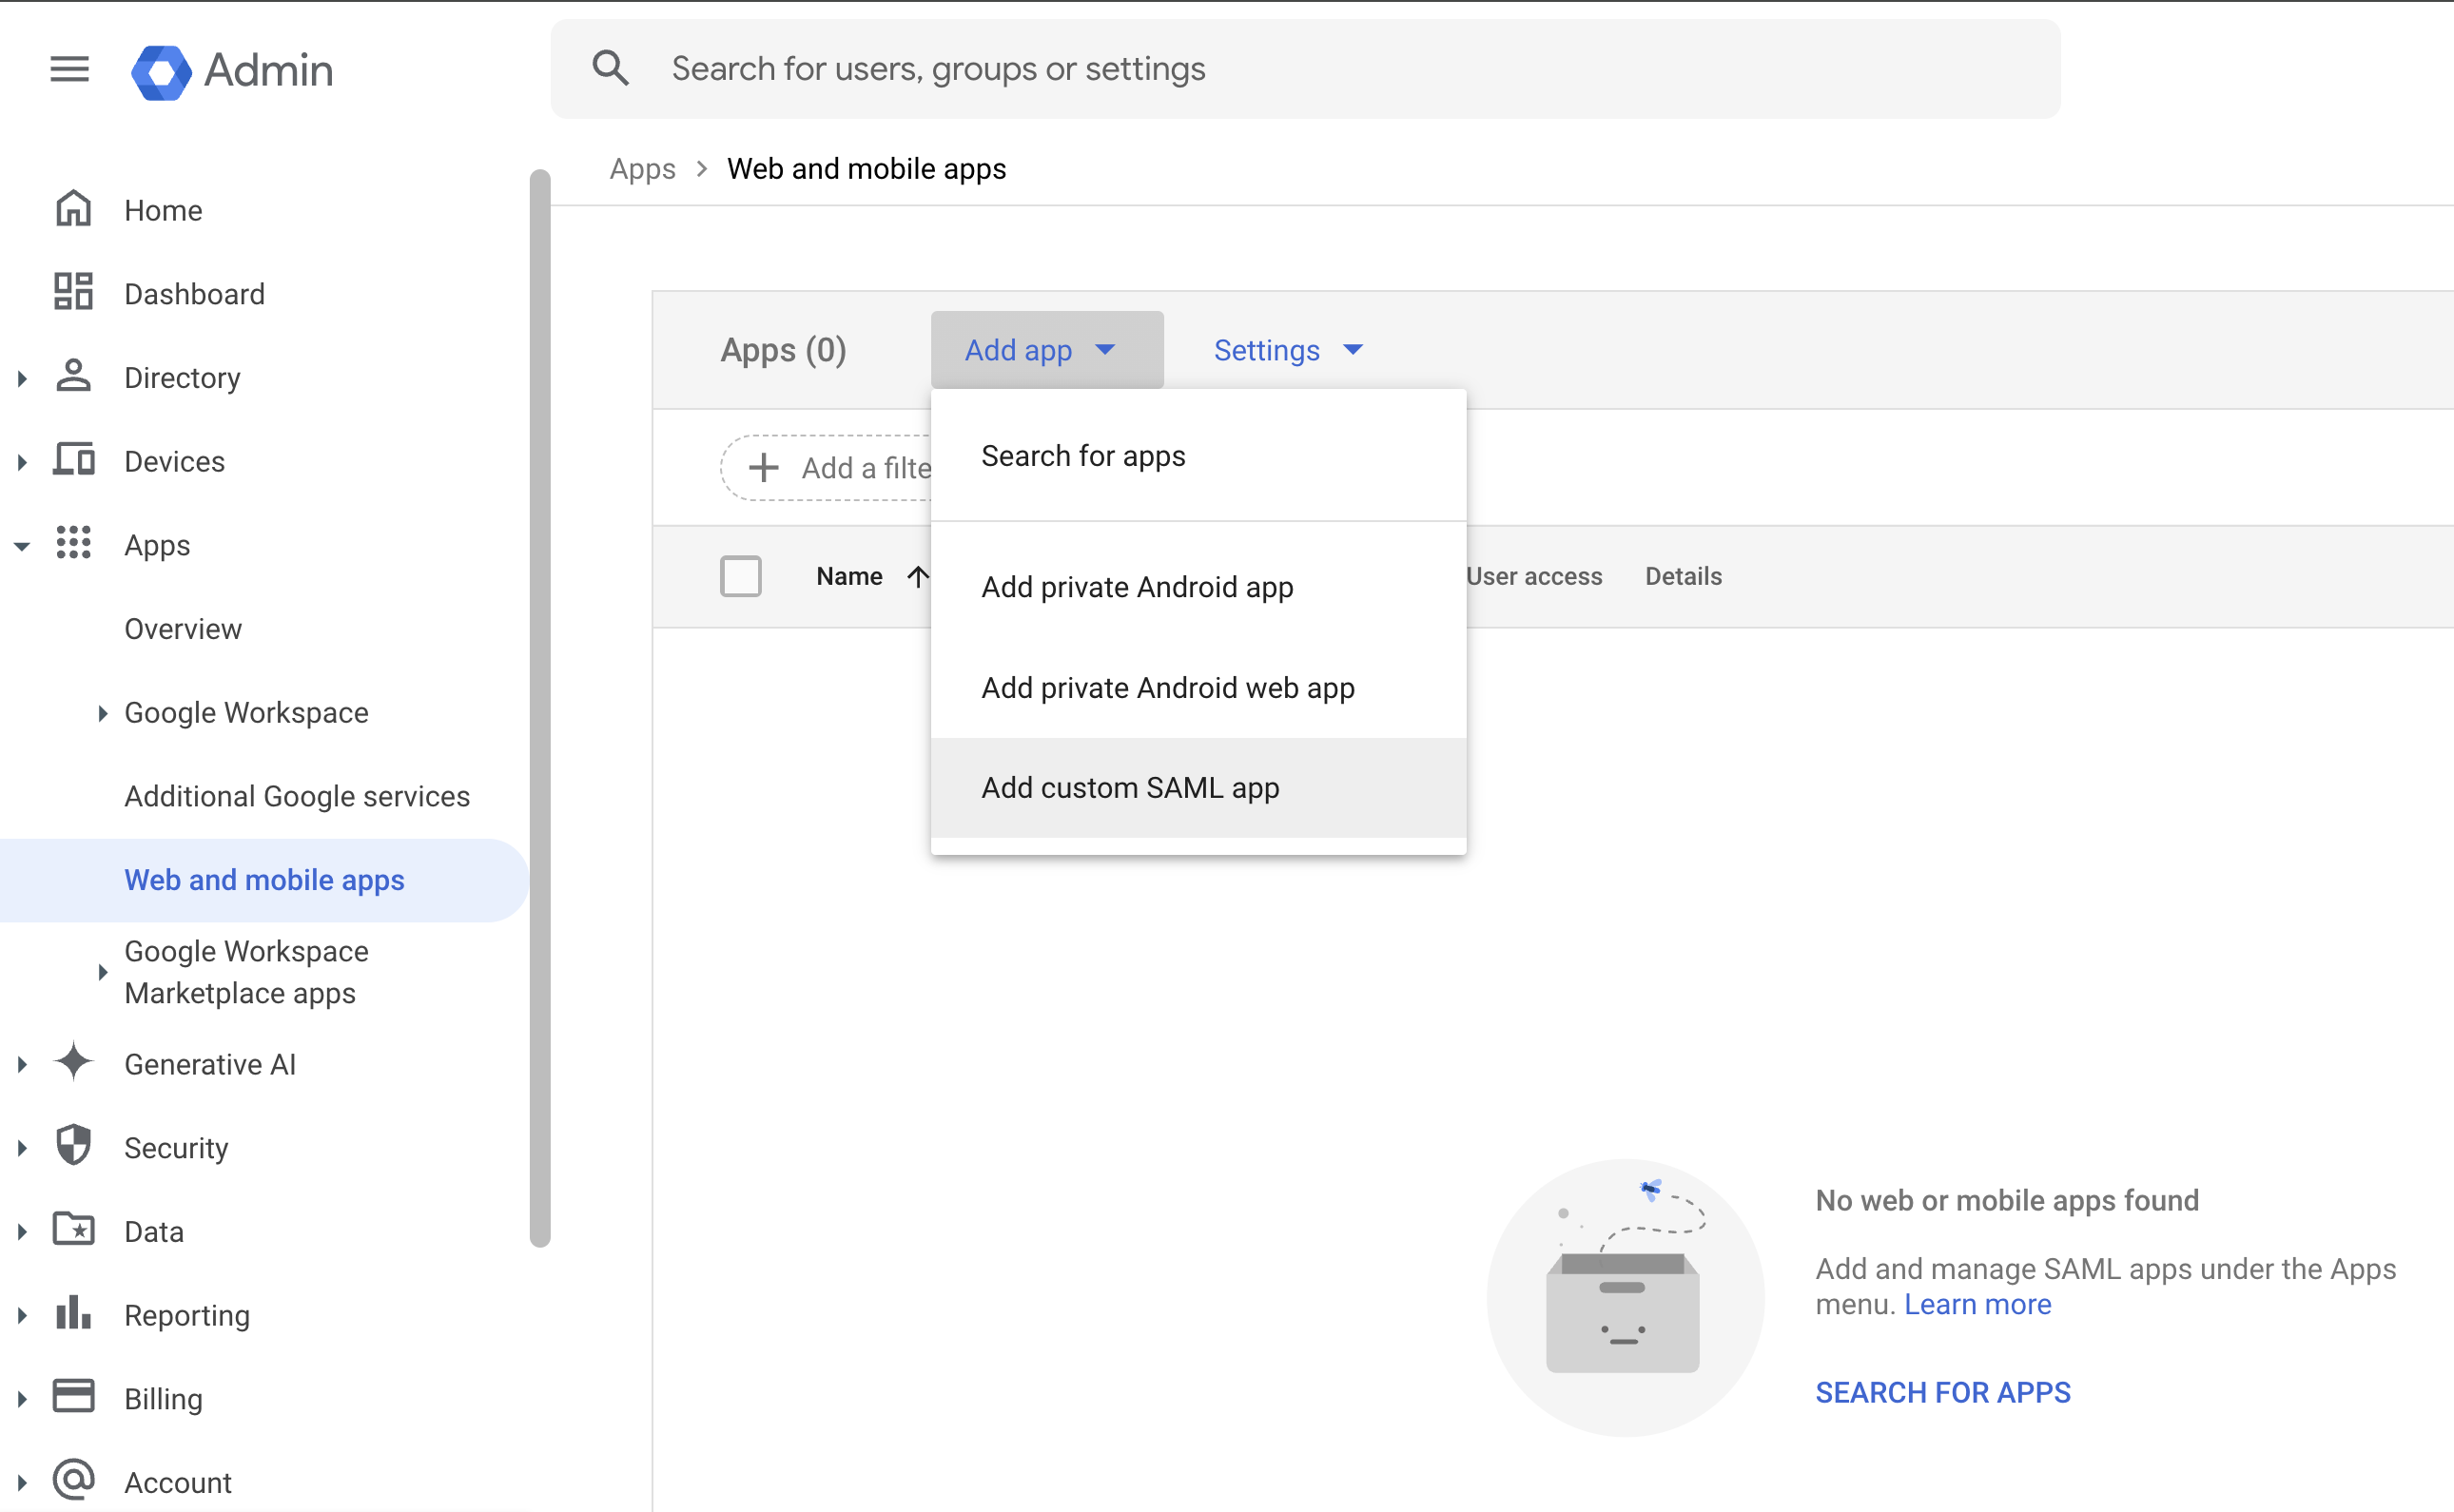The image size is (2454, 1512).
Task: Click the Reporting bar chart icon
Action: coord(73,1313)
